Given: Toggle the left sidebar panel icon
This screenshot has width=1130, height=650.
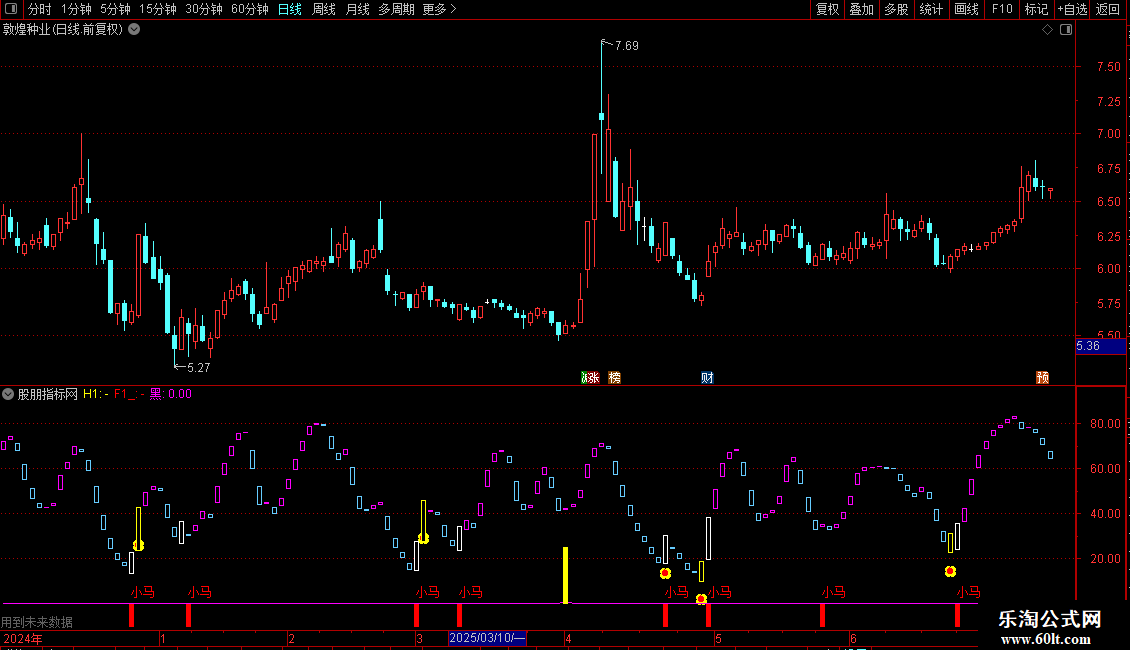Looking at the screenshot, I should click(11, 9).
